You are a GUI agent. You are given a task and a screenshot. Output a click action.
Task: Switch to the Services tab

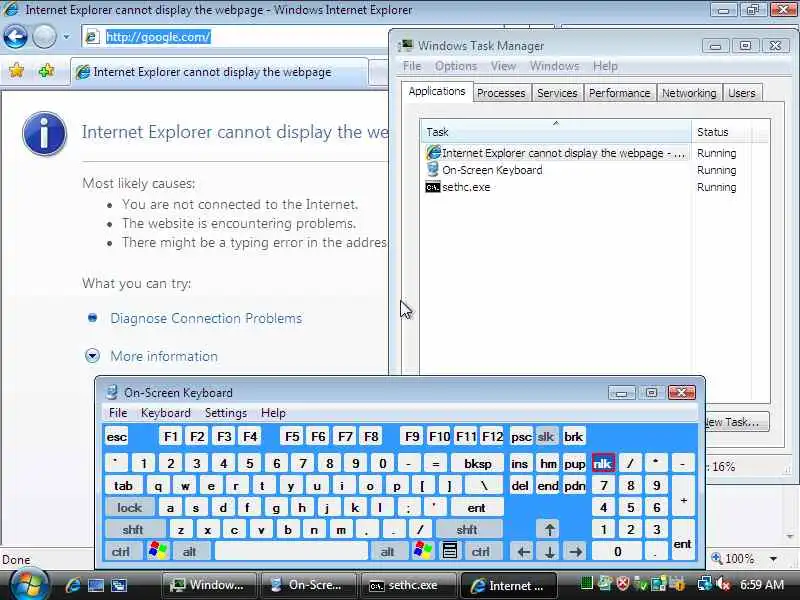[x=557, y=93]
